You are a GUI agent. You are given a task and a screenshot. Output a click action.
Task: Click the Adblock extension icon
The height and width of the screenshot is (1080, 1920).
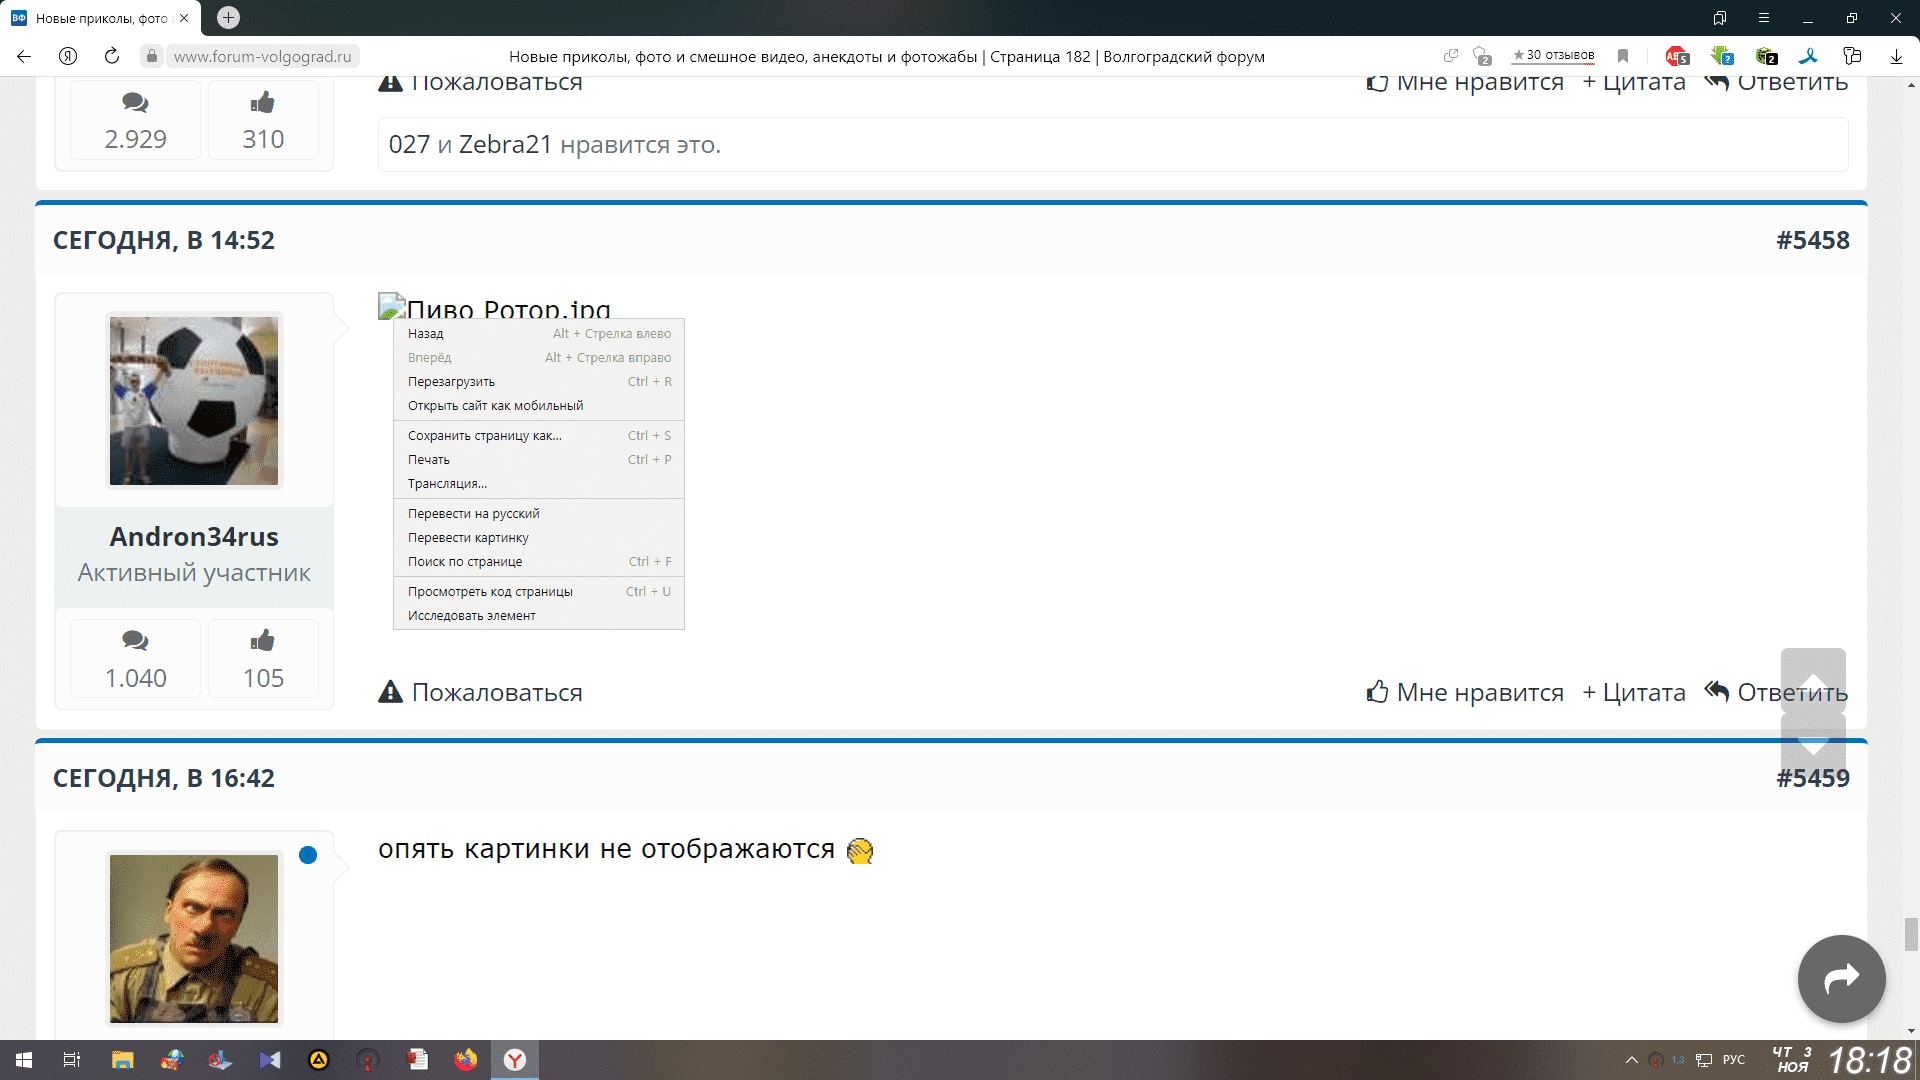pyautogui.click(x=1676, y=56)
